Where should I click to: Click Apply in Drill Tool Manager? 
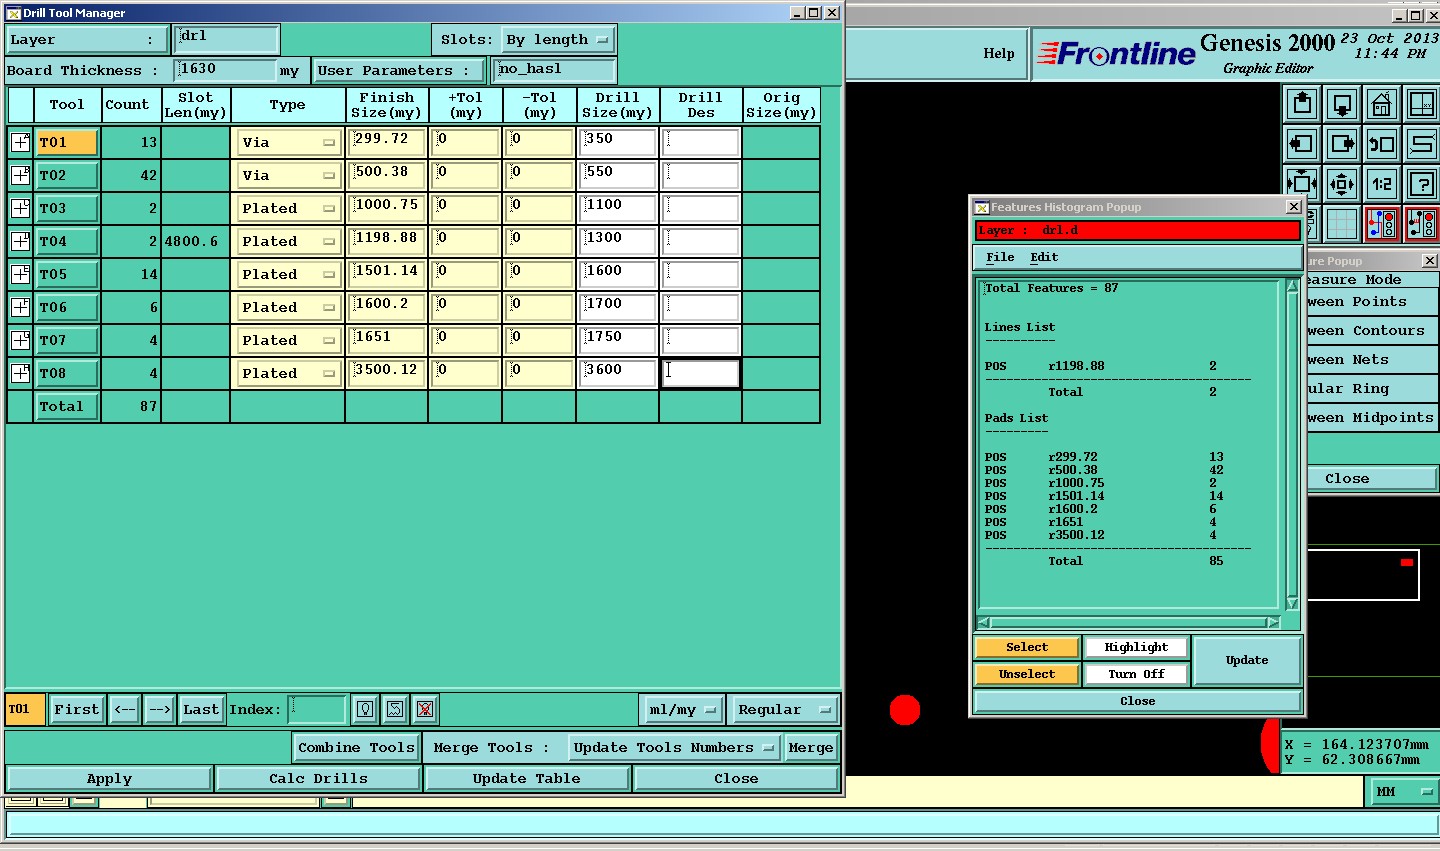[109, 778]
